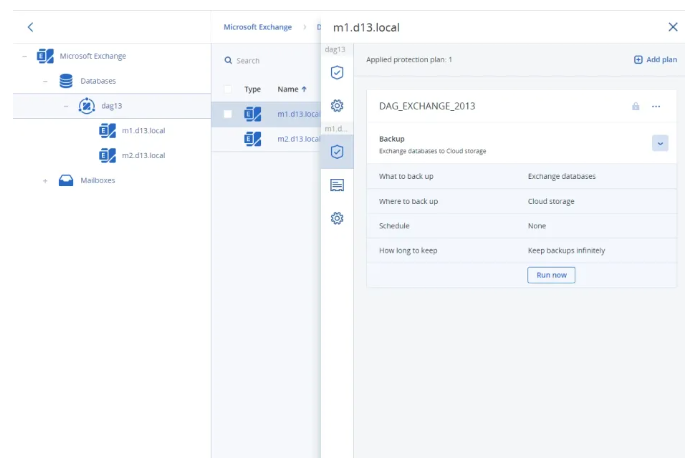Click the lock icon on DAG_EXCHANGE_2013 plan
The height and width of the screenshot is (462, 691).
[635, 106]
